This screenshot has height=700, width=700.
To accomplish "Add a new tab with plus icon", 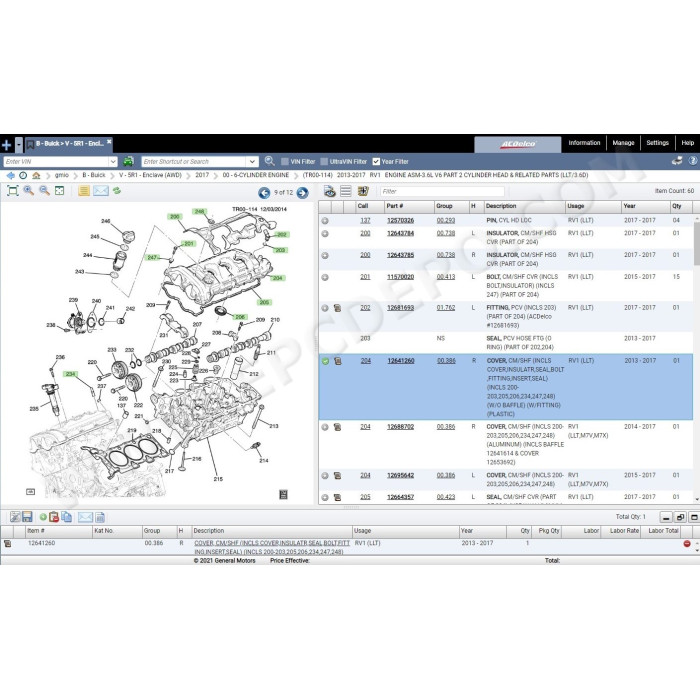I will click(6, 145).
